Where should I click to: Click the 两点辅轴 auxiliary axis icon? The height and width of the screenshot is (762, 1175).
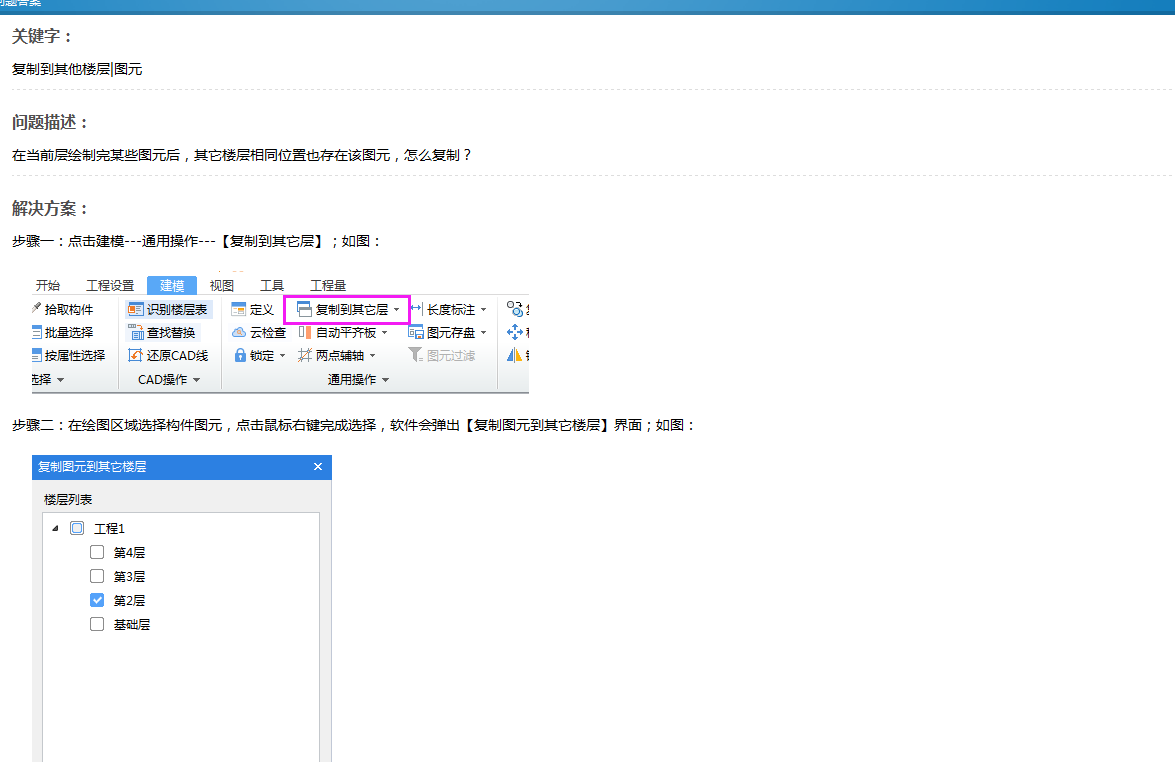tap(304, 355)
